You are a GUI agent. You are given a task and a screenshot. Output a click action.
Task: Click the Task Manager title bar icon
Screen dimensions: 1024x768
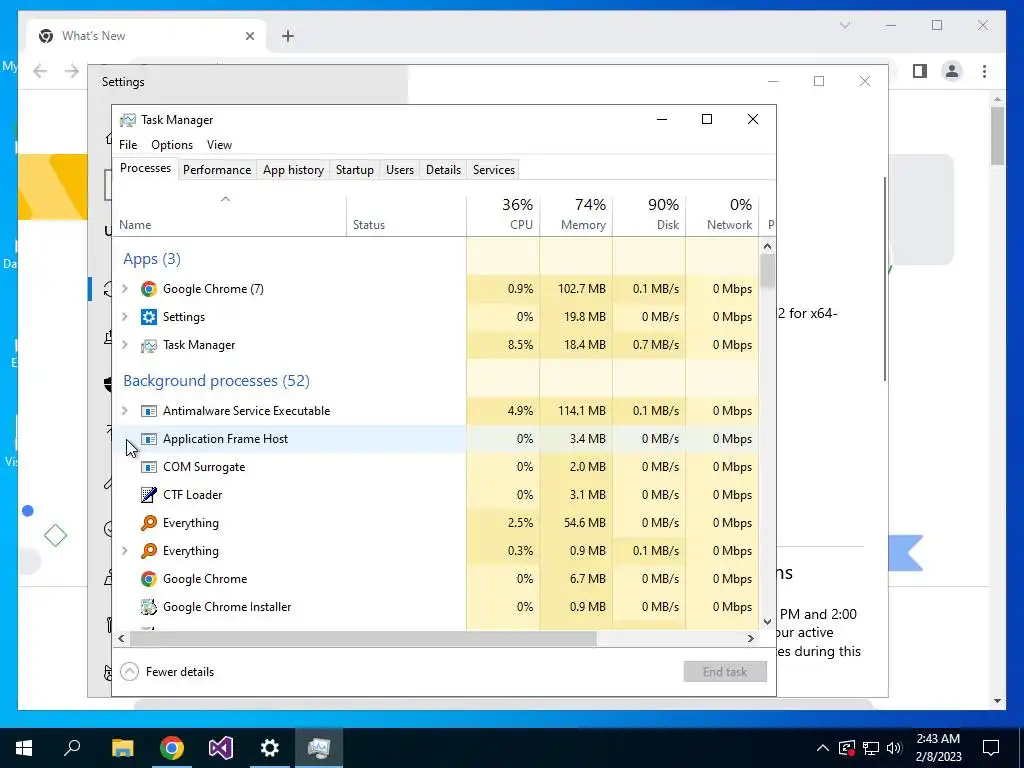pos(128,120)
